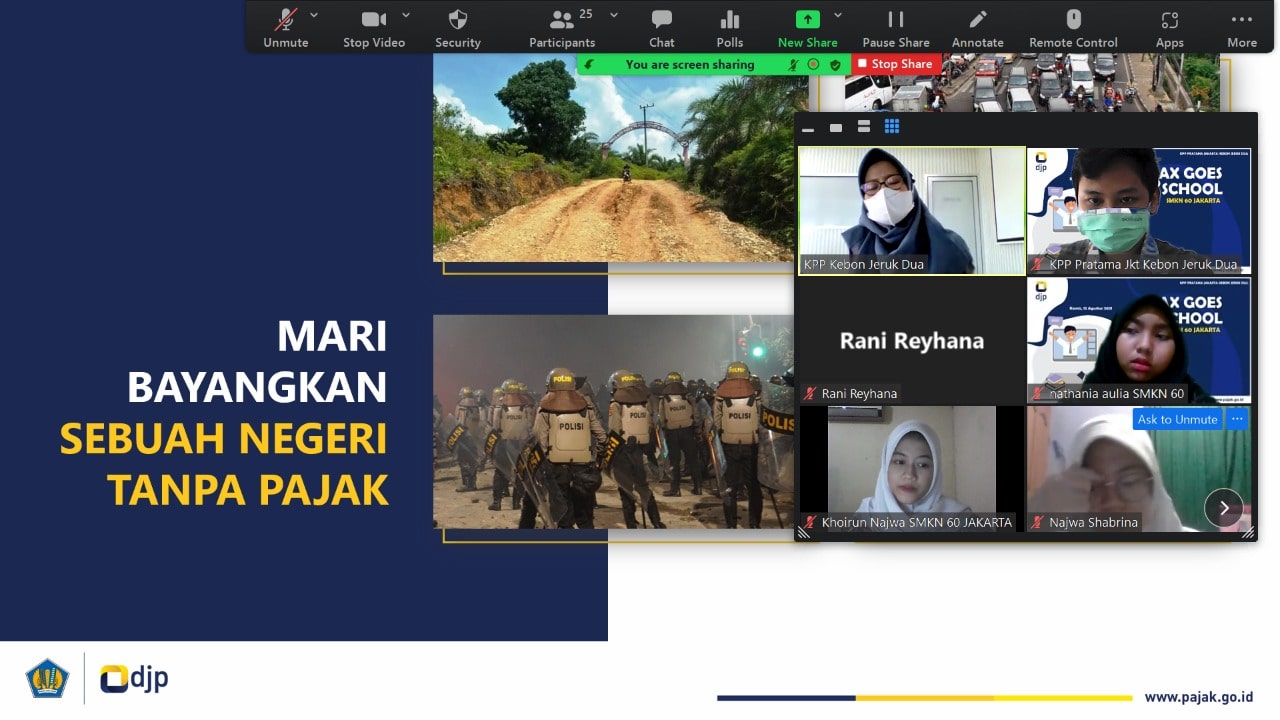Open the More options menu
Image resolution: width=1280 pixels, height=720 pixels.
click(x=1242, y=27)
